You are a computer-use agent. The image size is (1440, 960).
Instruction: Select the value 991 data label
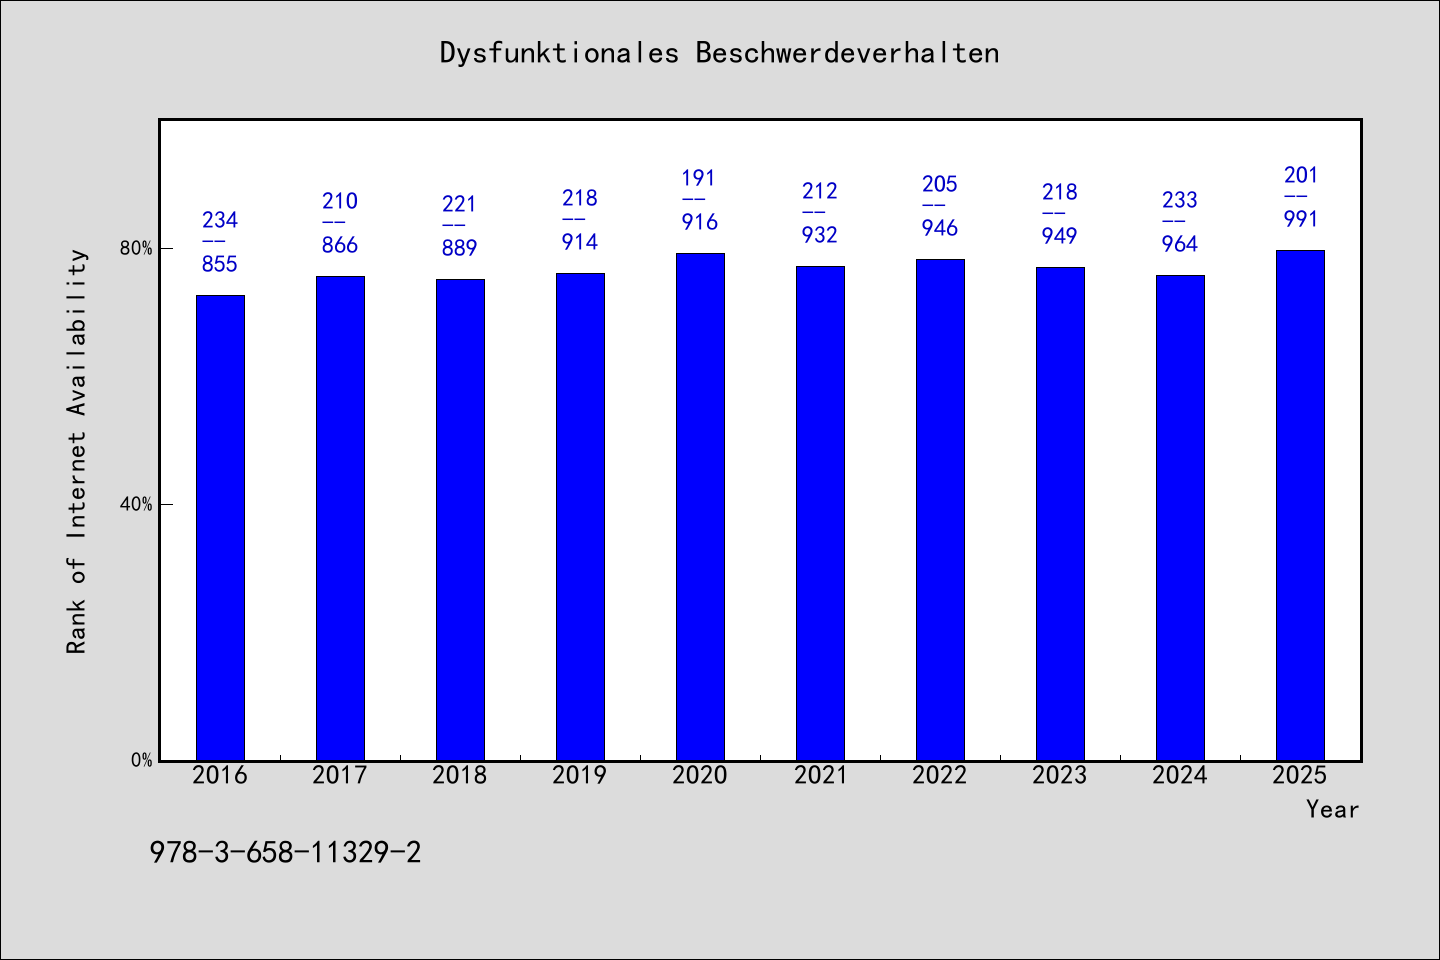(x=1301, y=219)
